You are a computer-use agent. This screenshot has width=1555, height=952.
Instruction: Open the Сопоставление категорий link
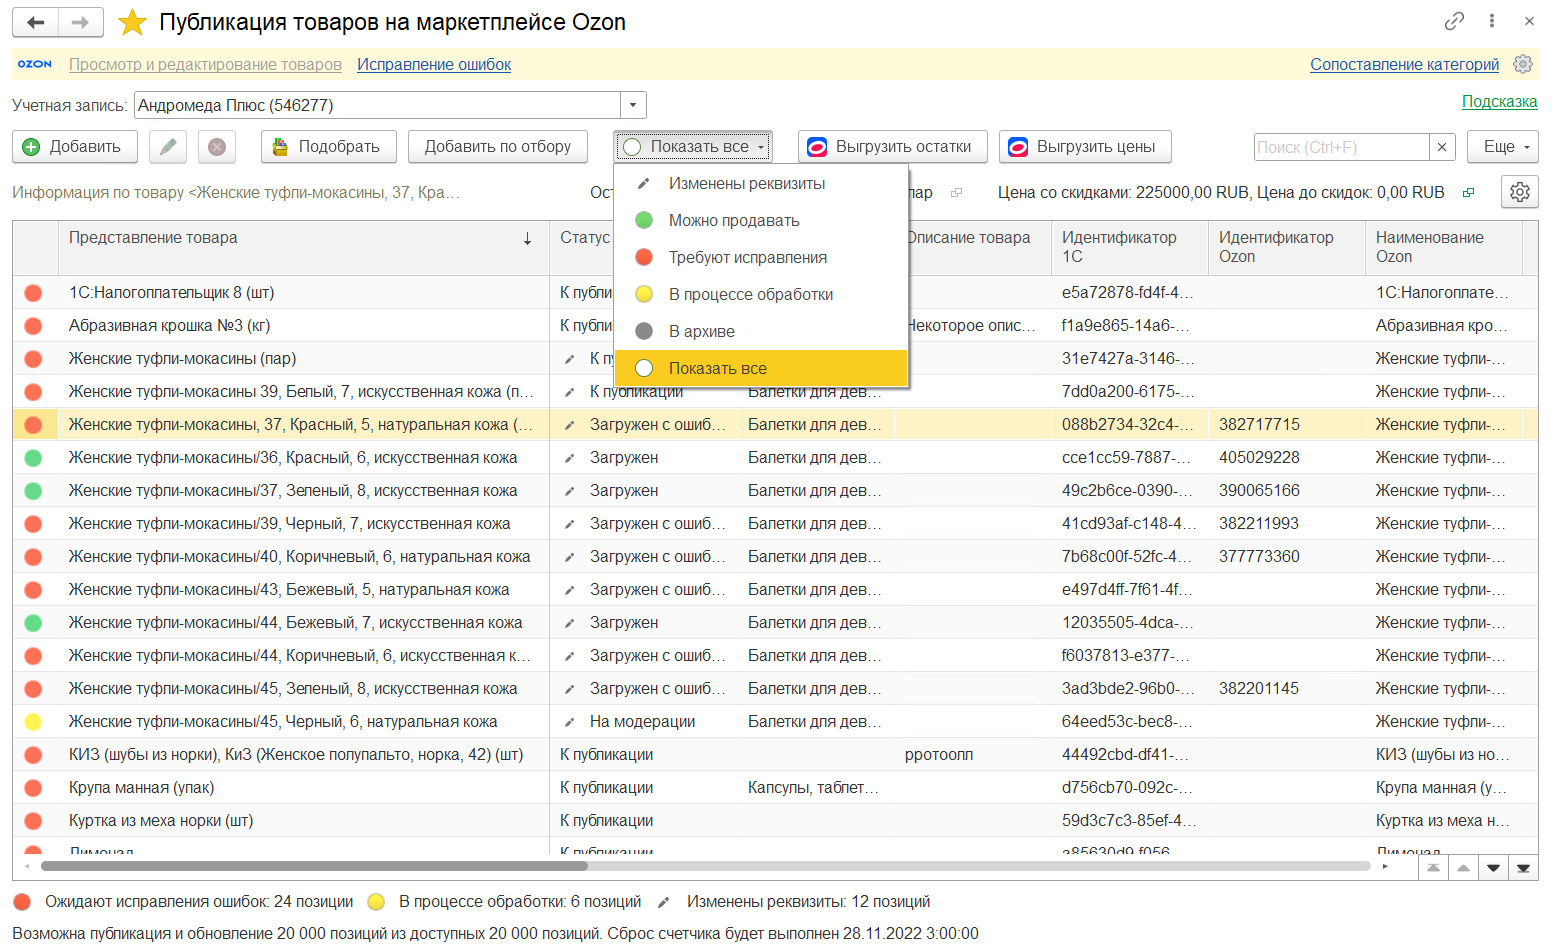click(x=1404, y=64)
